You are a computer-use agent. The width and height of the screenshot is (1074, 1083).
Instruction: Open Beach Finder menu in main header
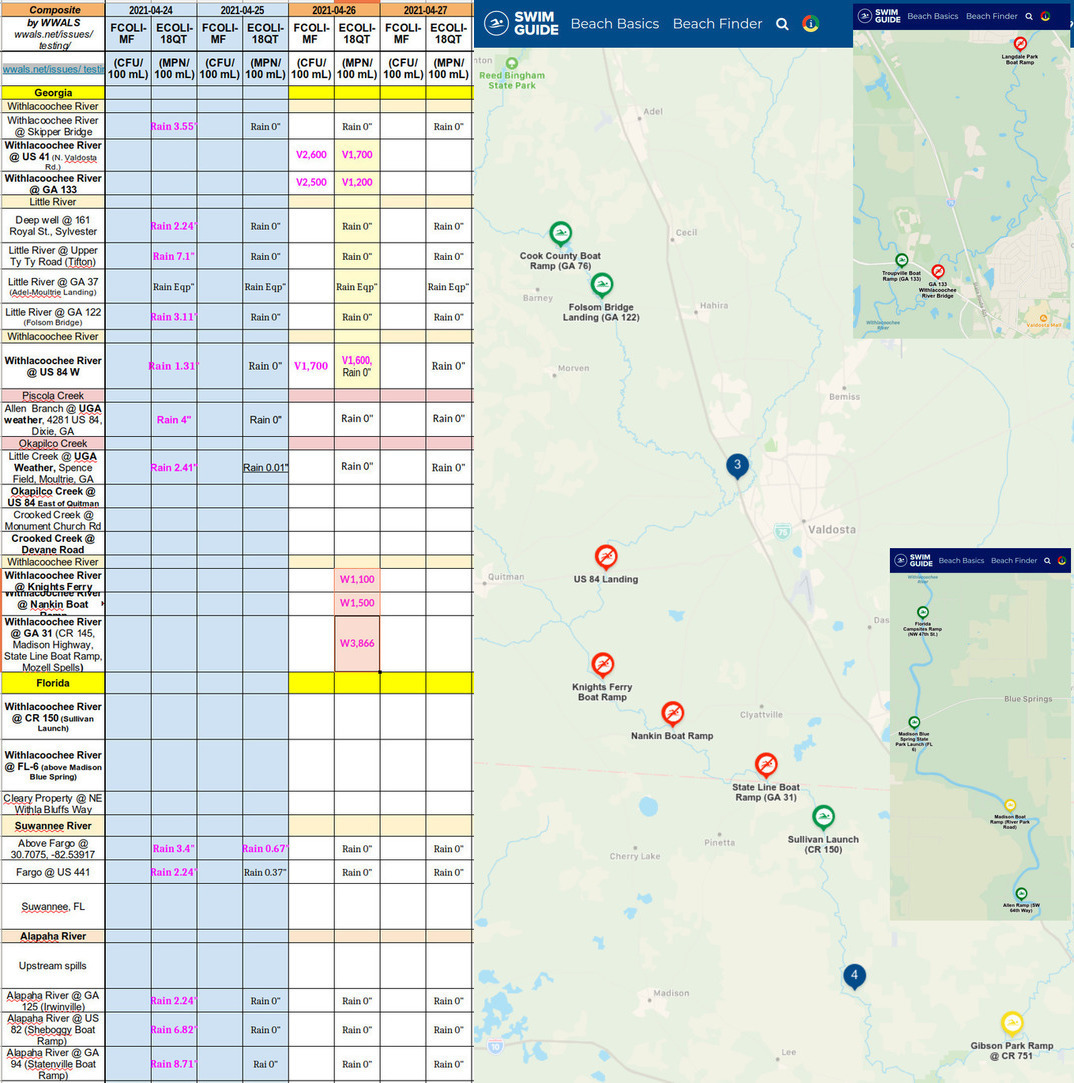(718, 23)
